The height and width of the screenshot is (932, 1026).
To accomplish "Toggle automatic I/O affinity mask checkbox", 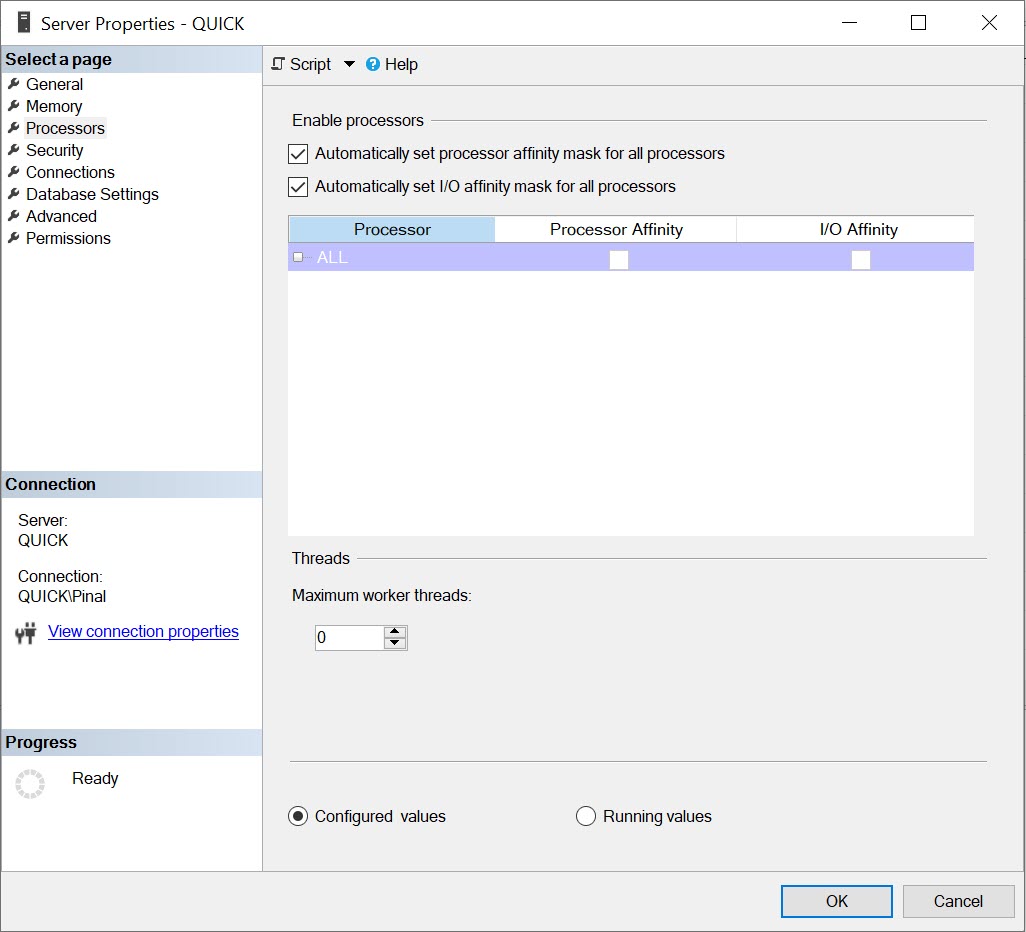I will click(298, 187).
